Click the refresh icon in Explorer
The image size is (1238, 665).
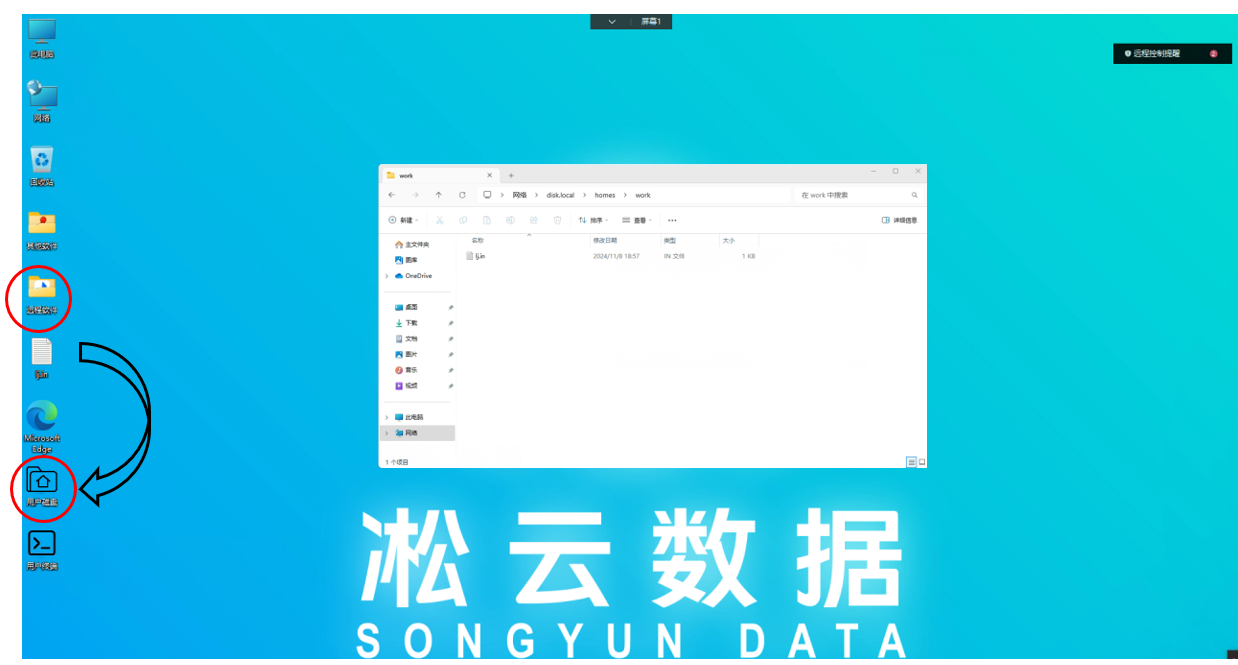[462, 195]
